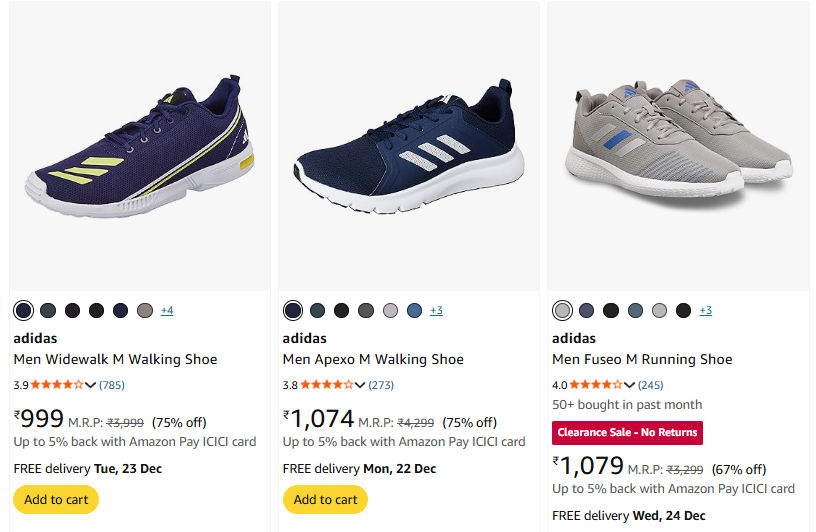Add the Apexo M Walking Shoe to cart

325,499
